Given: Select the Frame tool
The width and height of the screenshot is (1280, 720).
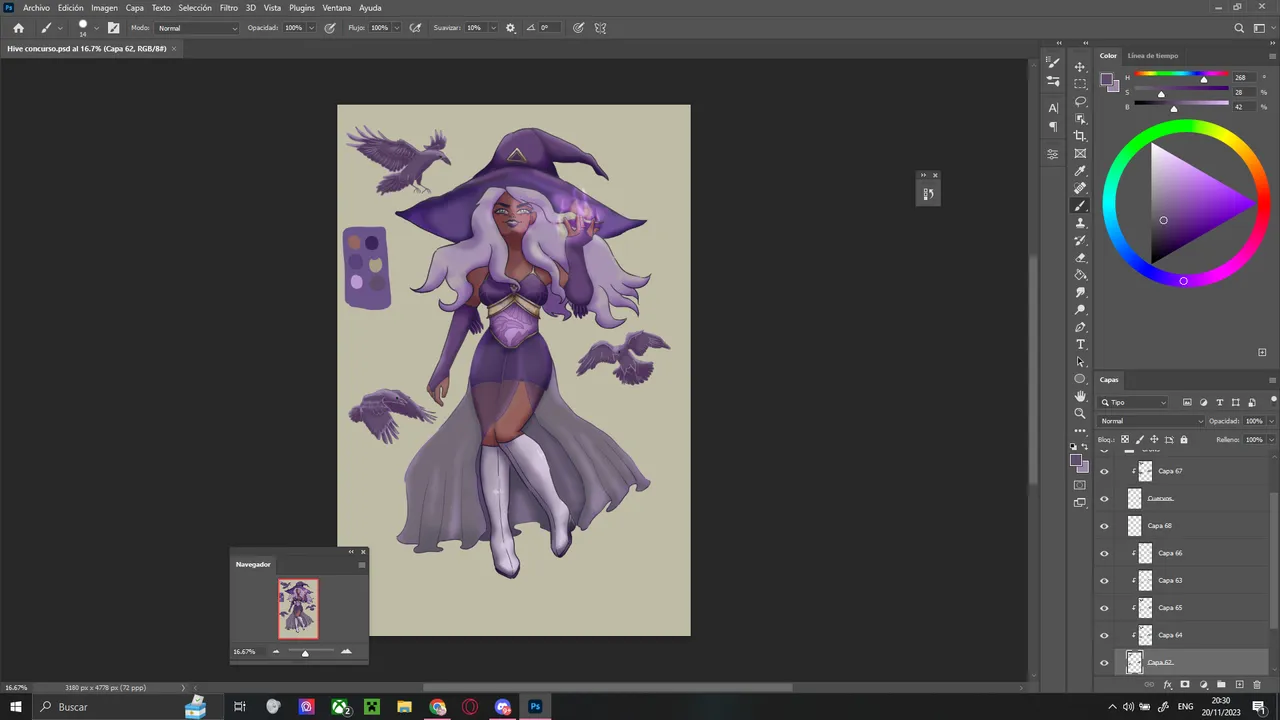Looking at the screenshot, I should click(x=1080, y=153).
